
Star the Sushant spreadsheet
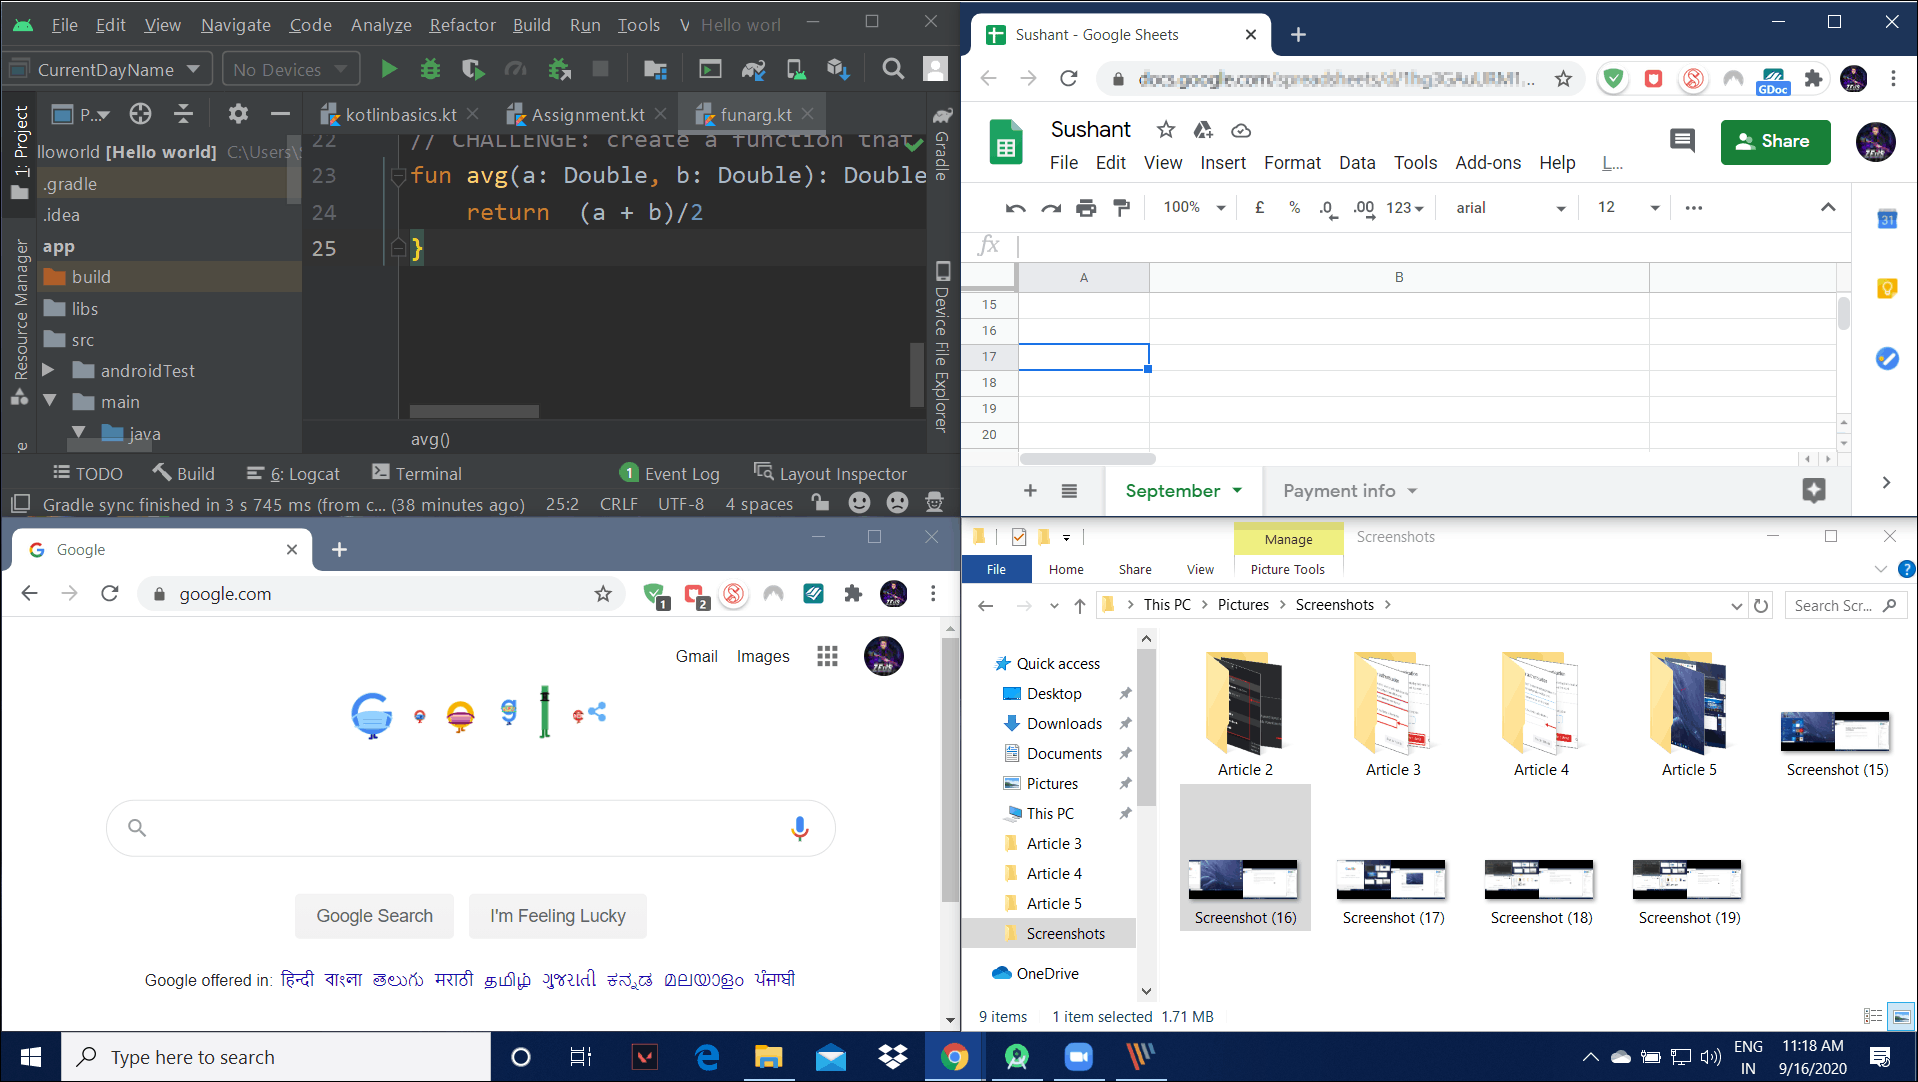pos(1164,130)
